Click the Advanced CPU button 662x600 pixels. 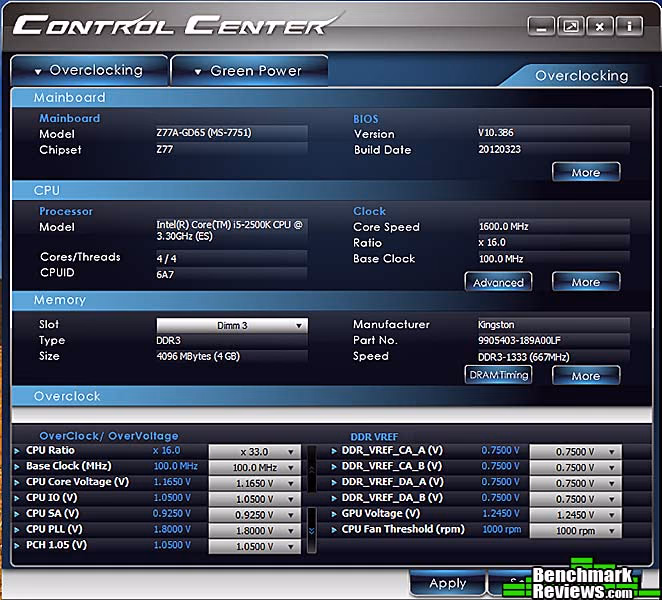498,282
